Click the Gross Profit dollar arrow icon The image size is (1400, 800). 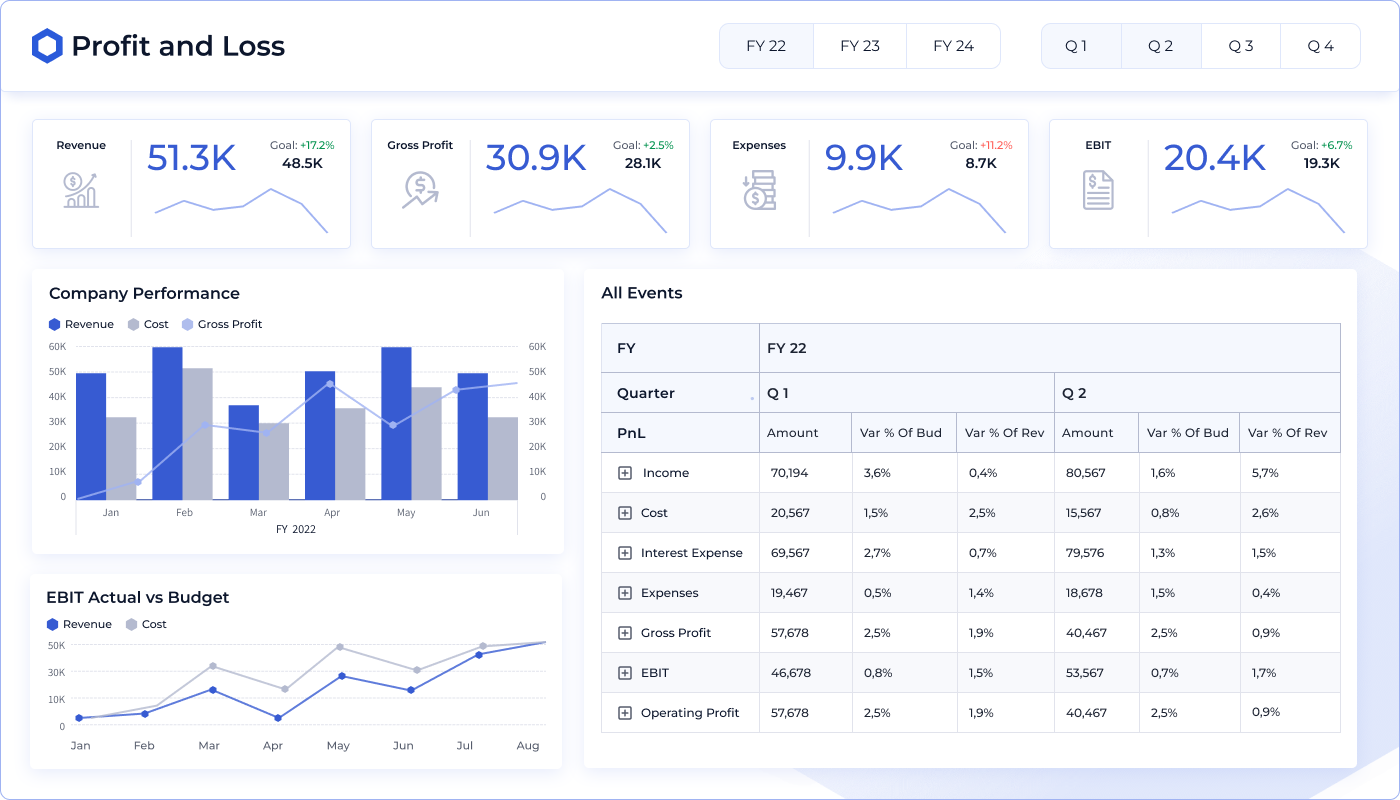point(420,190)
